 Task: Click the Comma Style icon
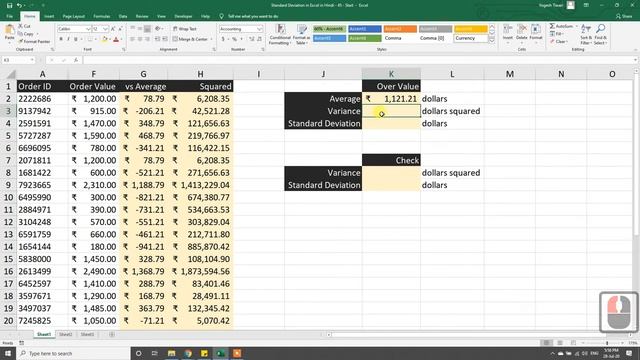click(242, 39)
